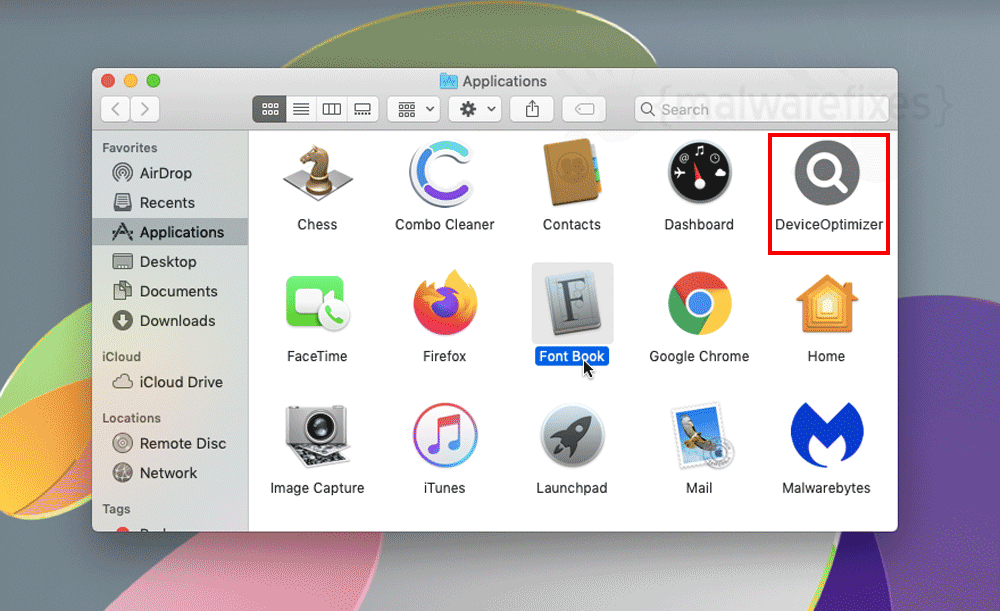The width and height of the screenshot is (1000, 611).
Task: Open the FaceTime app
Action: pos(317,304)
